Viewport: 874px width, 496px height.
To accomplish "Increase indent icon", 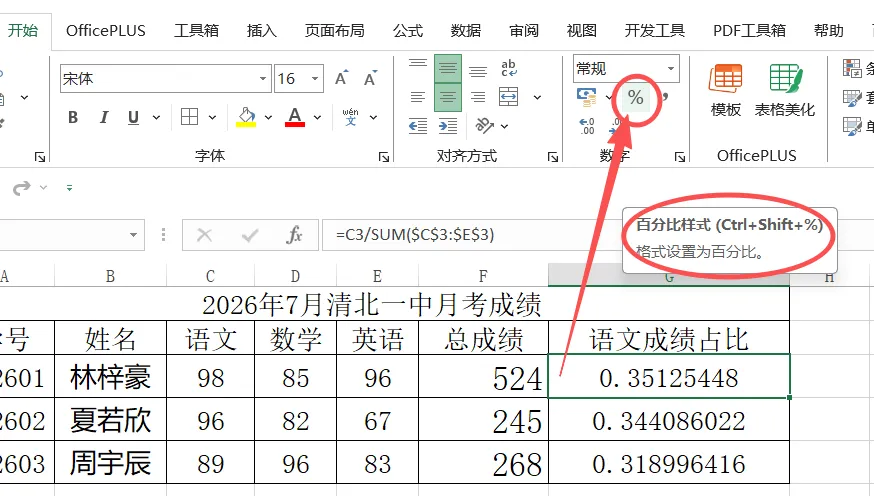I will (x=448, y=126).
